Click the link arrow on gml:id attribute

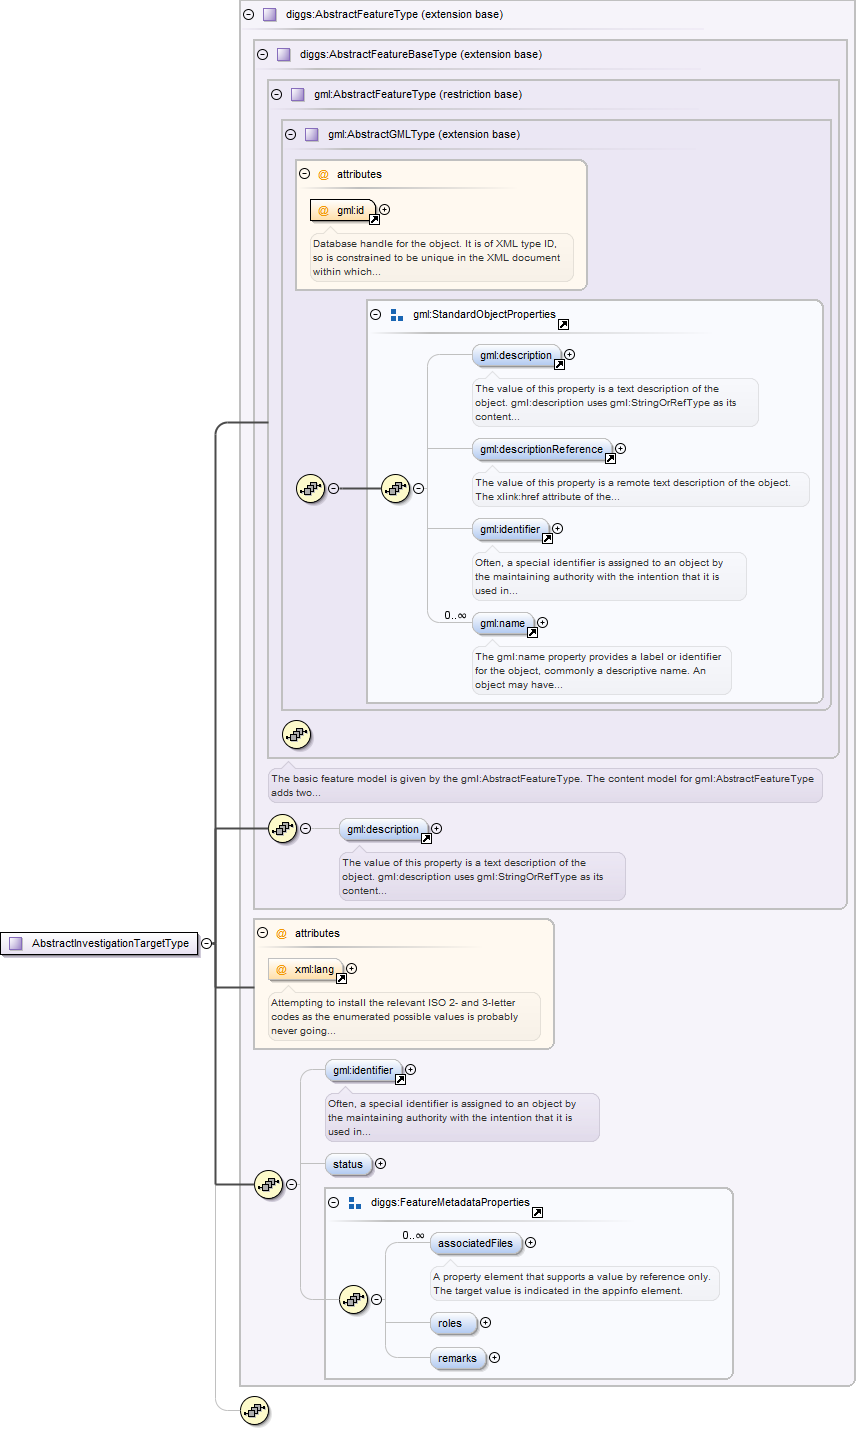[374, 220]
